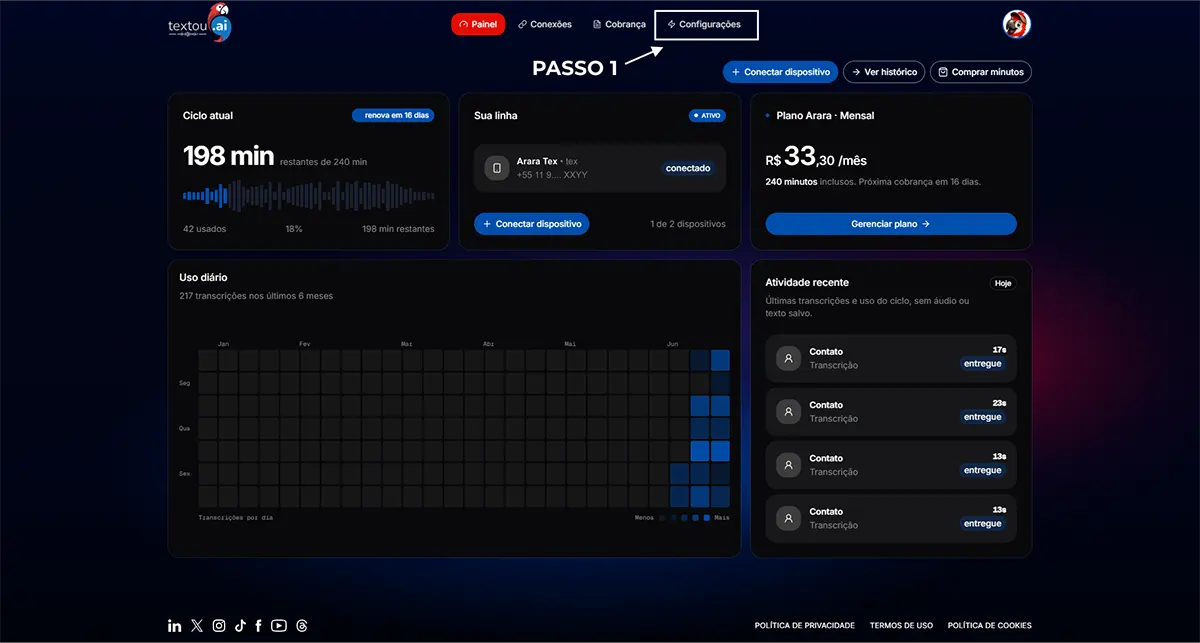Click the '42 usados' label
1200x643 pixels.
pos(204,229)
